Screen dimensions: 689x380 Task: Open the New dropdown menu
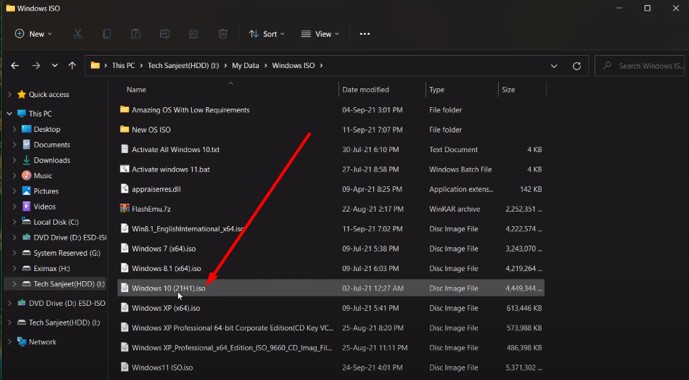pyautogui.click(x=33, y=34)
